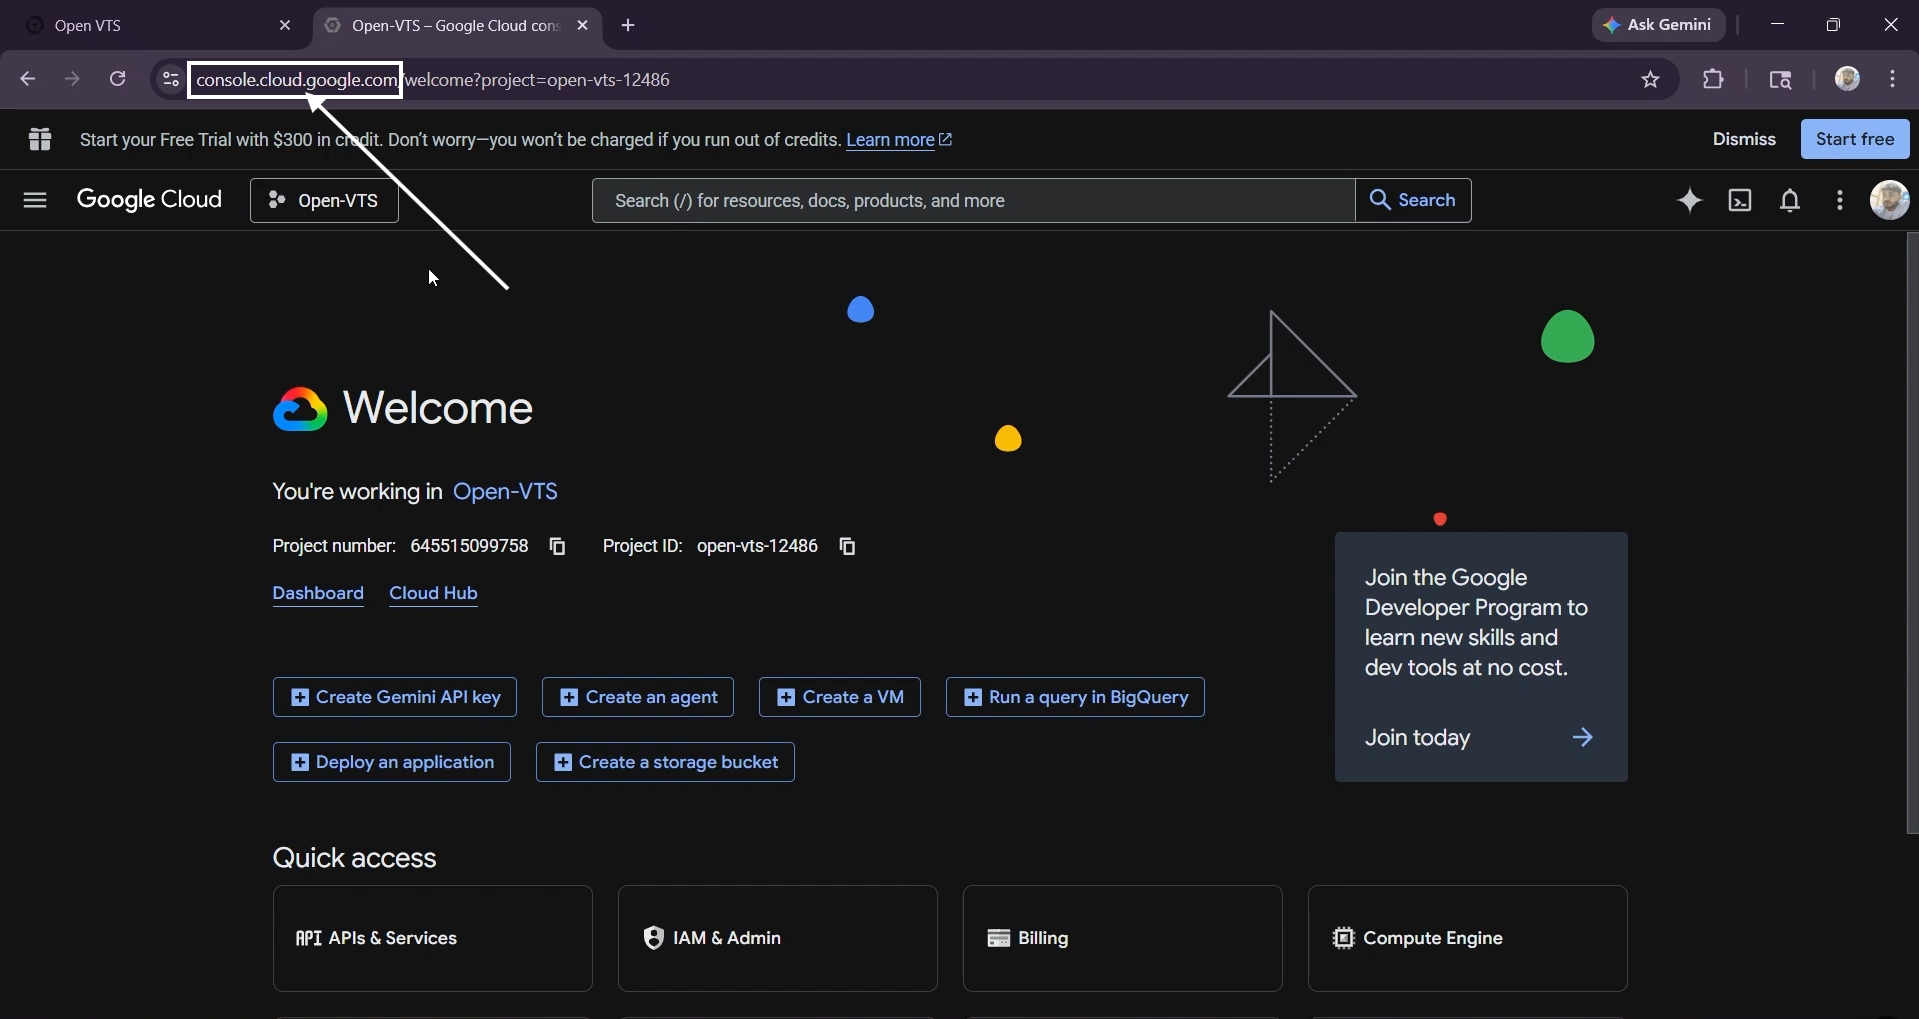Copy the project ID to clipboard
Screen dimensions: 1919x1019
coord(848,546)
